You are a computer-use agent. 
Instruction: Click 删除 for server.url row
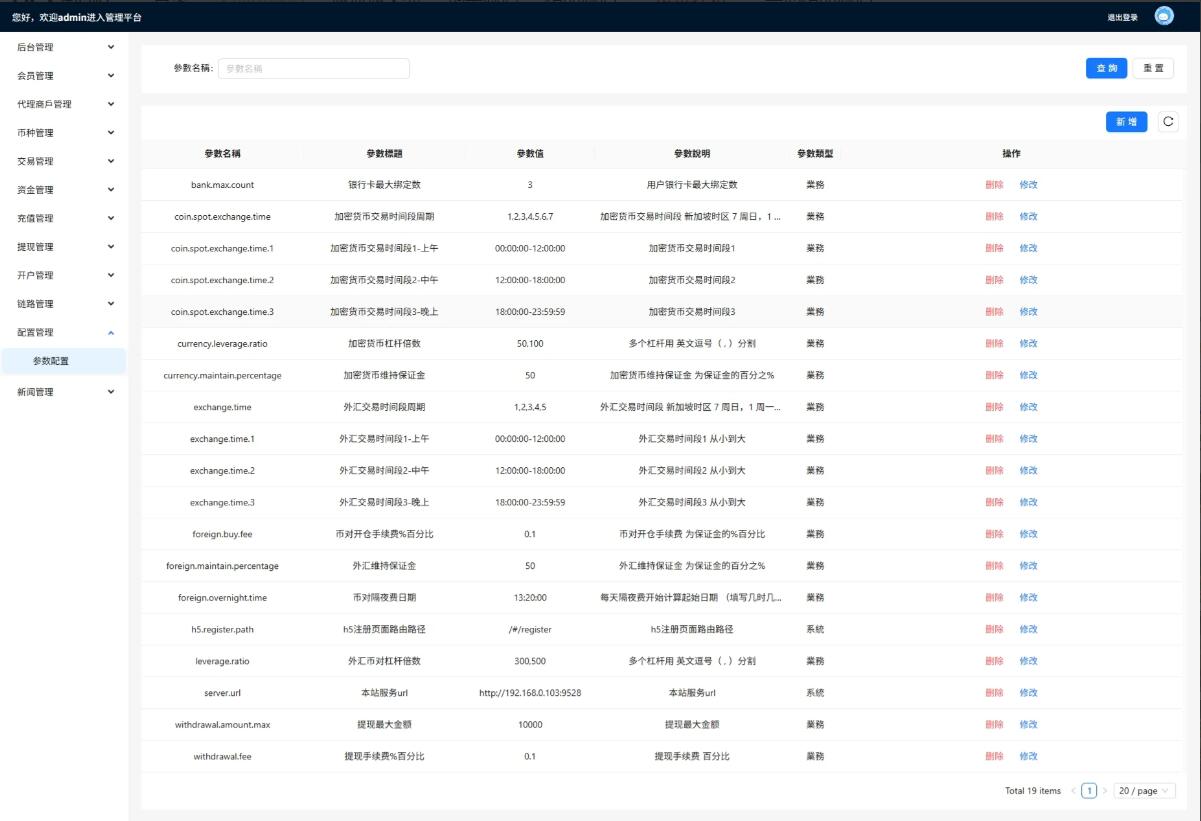994,693
